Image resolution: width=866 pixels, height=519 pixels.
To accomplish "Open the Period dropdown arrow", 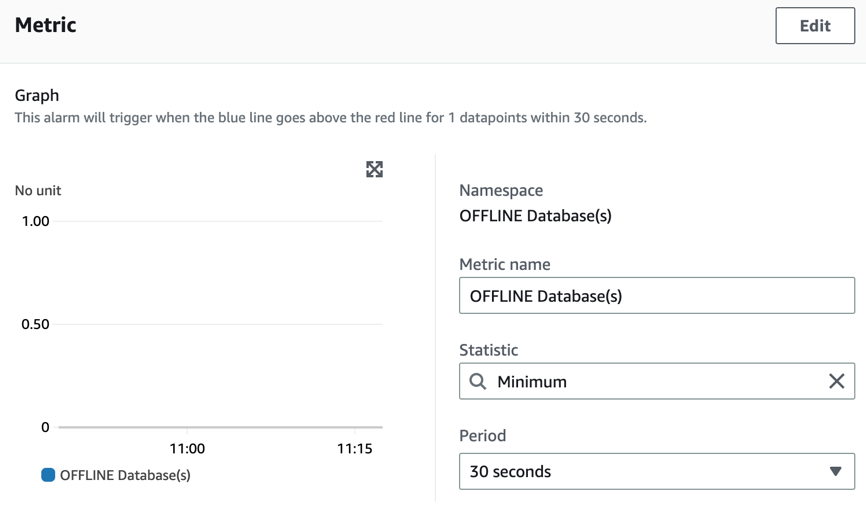I will 835,471.
